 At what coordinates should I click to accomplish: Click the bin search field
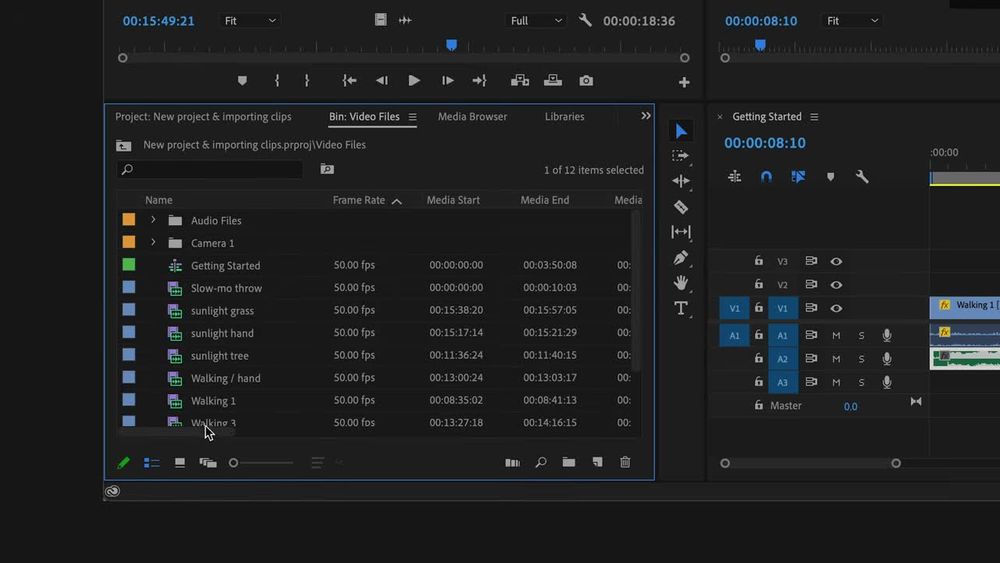tap(209, 170)
